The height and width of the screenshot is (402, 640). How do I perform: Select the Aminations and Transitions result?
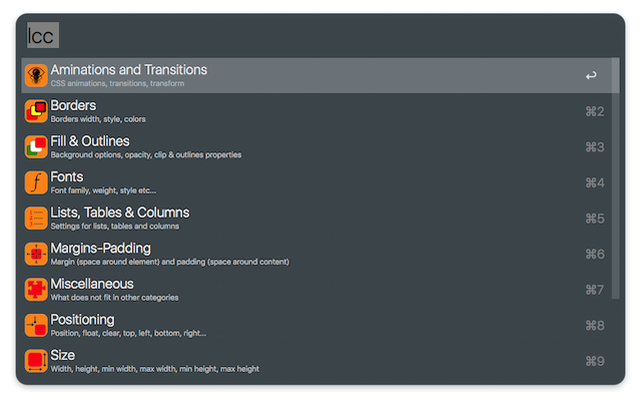[129, 70]
